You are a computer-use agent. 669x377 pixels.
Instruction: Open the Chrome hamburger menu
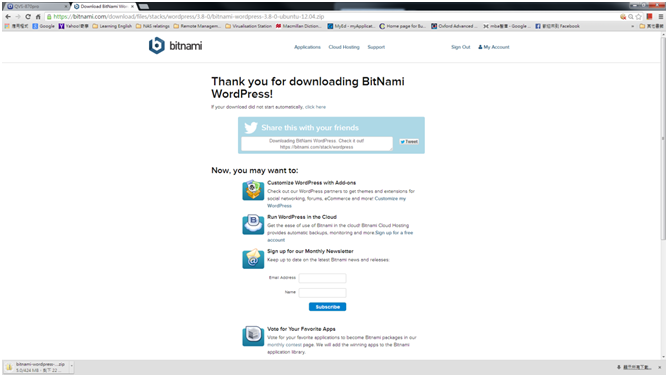[660, 17]
